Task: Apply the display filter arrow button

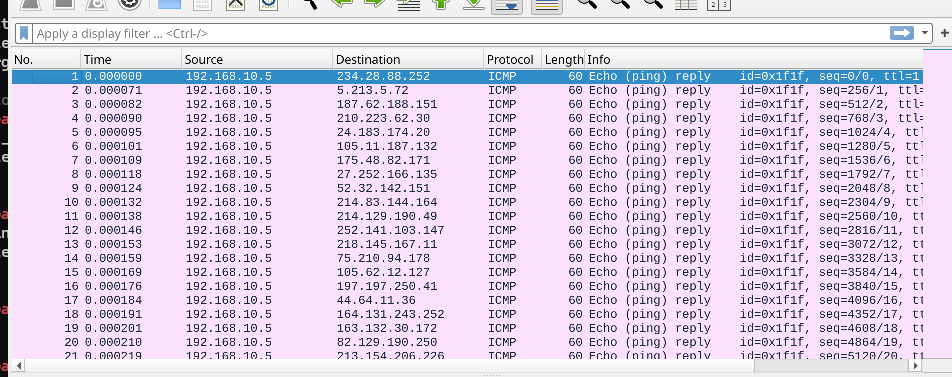Action: (902, 33)
